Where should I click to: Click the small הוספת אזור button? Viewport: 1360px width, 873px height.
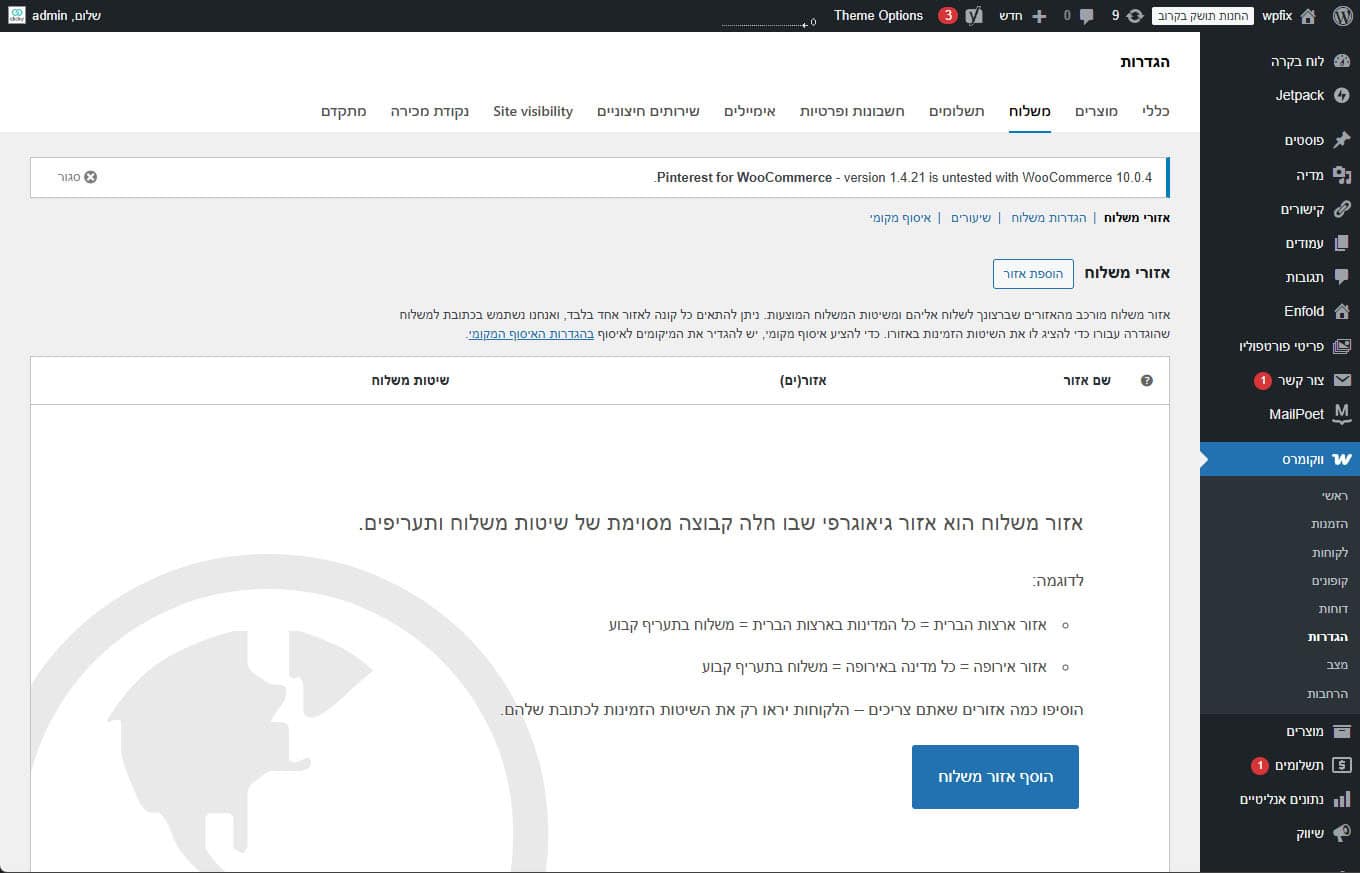coord(1033,273)
